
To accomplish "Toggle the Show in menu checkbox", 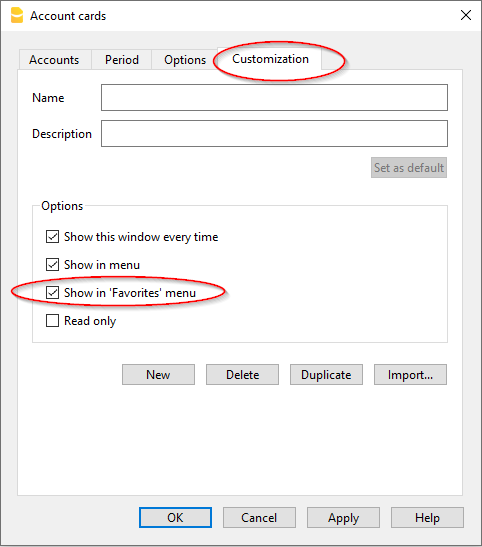I will (x=52, y=264).
